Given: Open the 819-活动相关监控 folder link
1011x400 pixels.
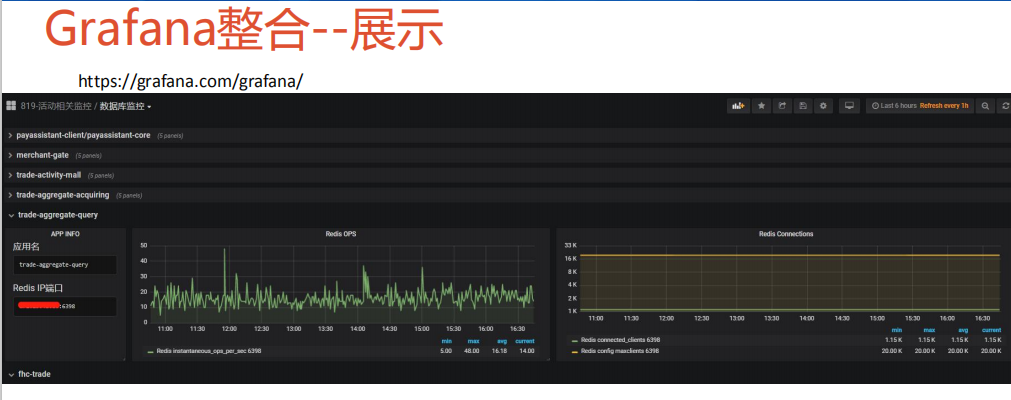Looking at the screenshot, I should click(56, 106).
